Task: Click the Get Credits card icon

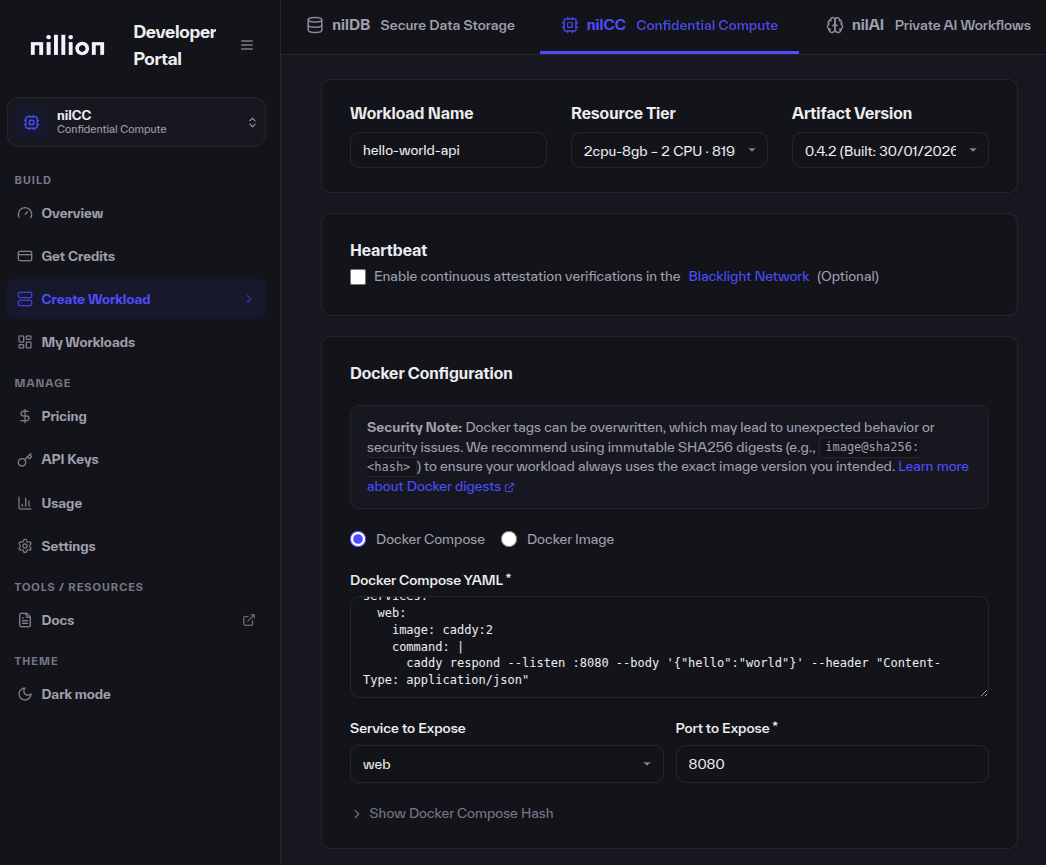Action: [x=25, y=256]
